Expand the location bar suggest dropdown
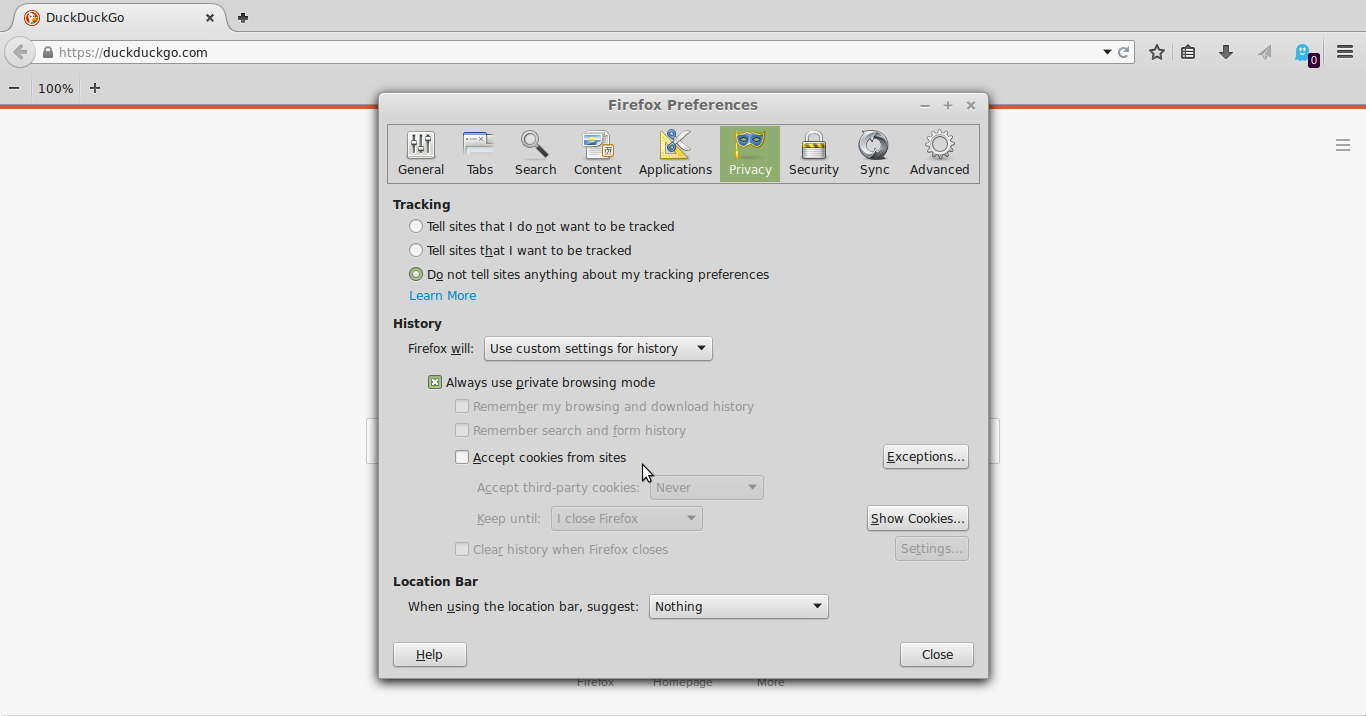Screen dimensions: 1366x716 point(738,606)
